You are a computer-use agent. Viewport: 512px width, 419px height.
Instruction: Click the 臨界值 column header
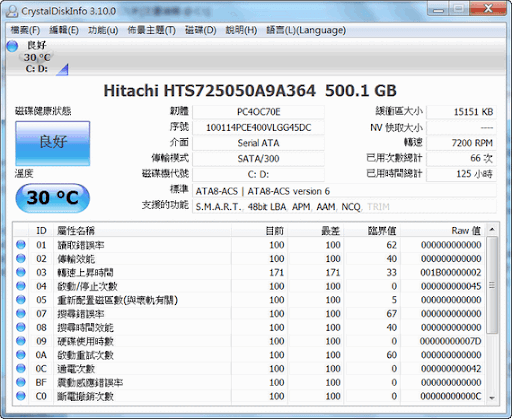pyautogui.click(x=372, y=230)
